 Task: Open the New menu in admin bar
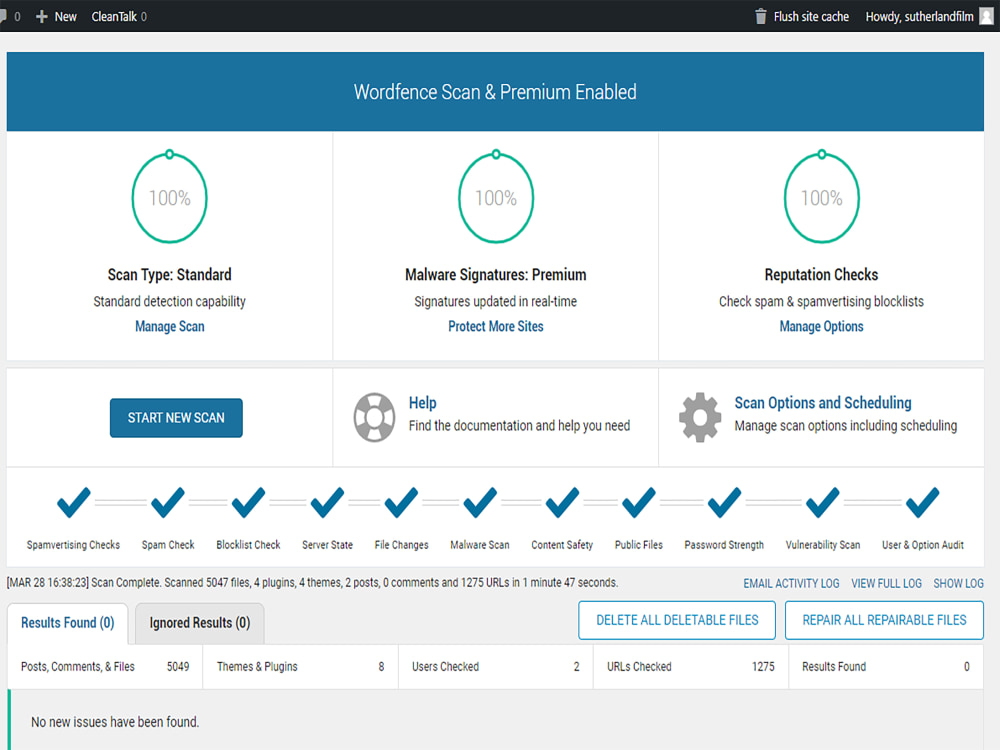[56, 17]
